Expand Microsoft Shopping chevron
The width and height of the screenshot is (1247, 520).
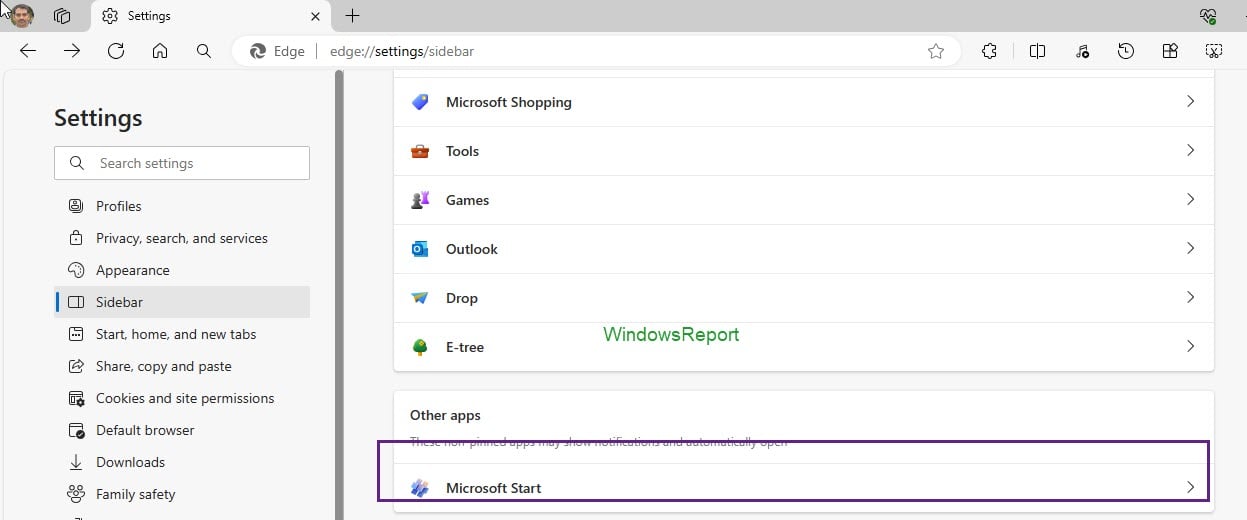click(1190, 102)
